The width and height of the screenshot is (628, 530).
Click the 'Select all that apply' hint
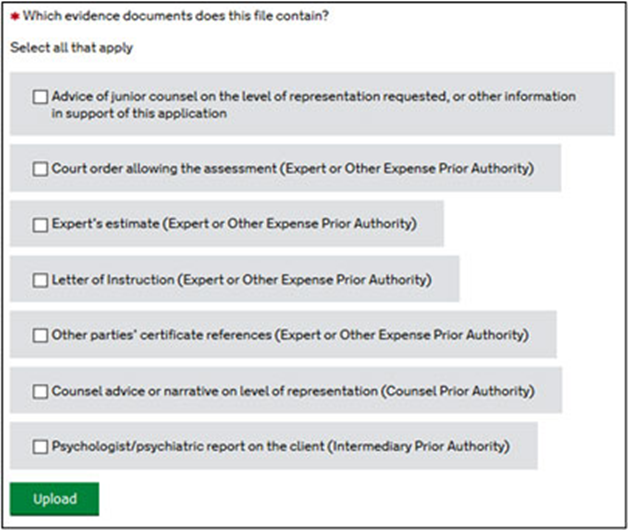[71, 47]
